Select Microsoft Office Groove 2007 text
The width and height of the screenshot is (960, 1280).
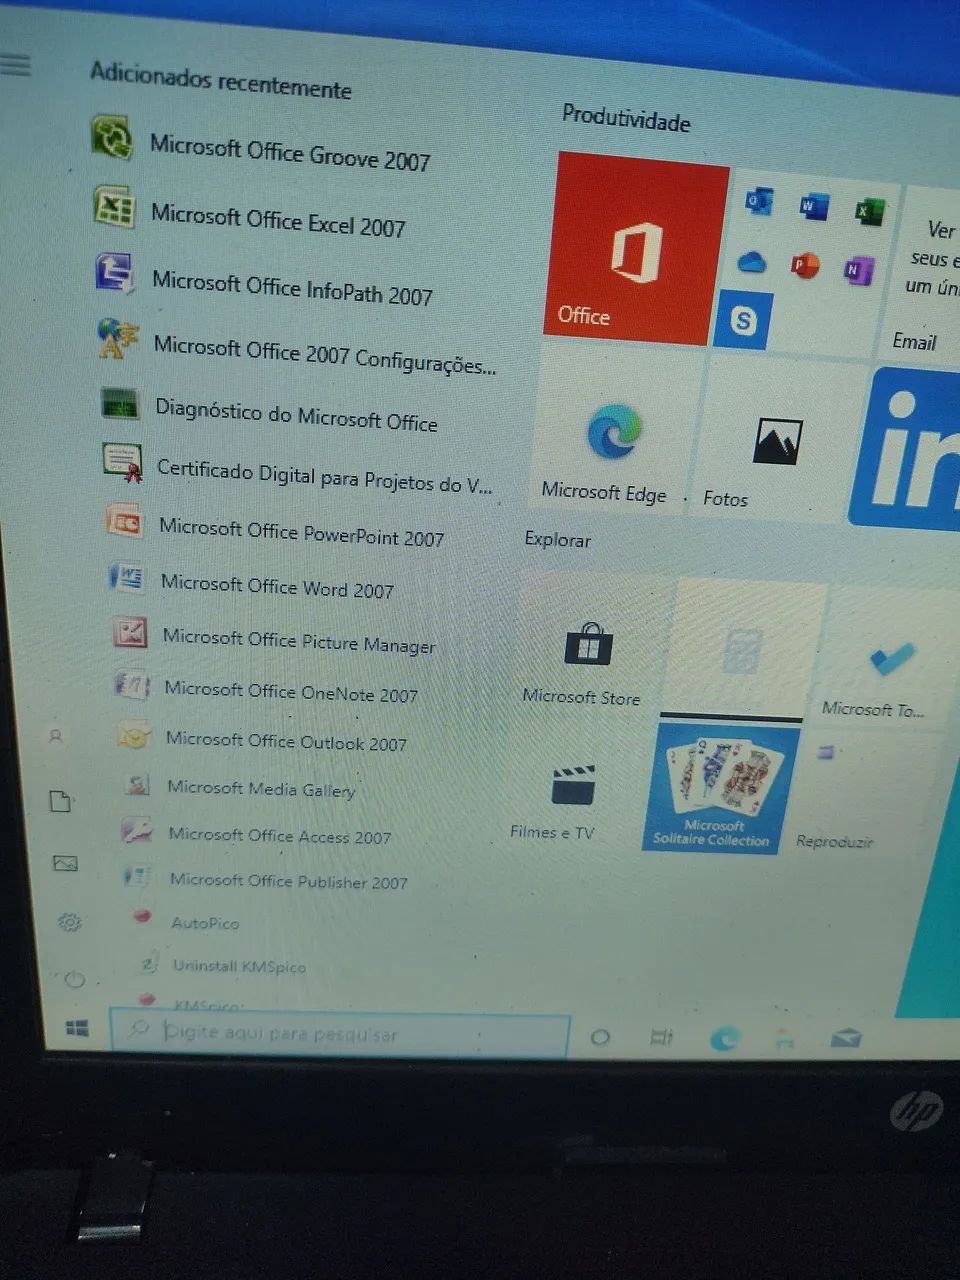[290, 153]
